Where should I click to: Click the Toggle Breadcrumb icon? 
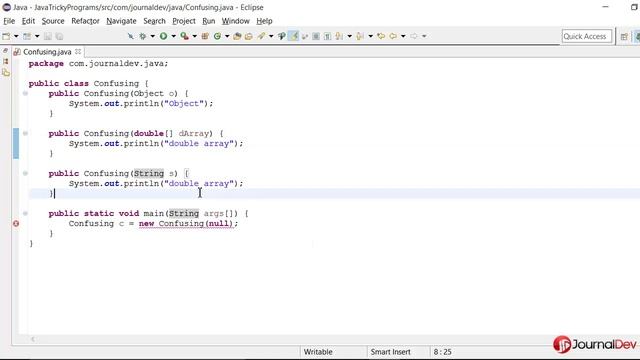(x=282, y=36)
